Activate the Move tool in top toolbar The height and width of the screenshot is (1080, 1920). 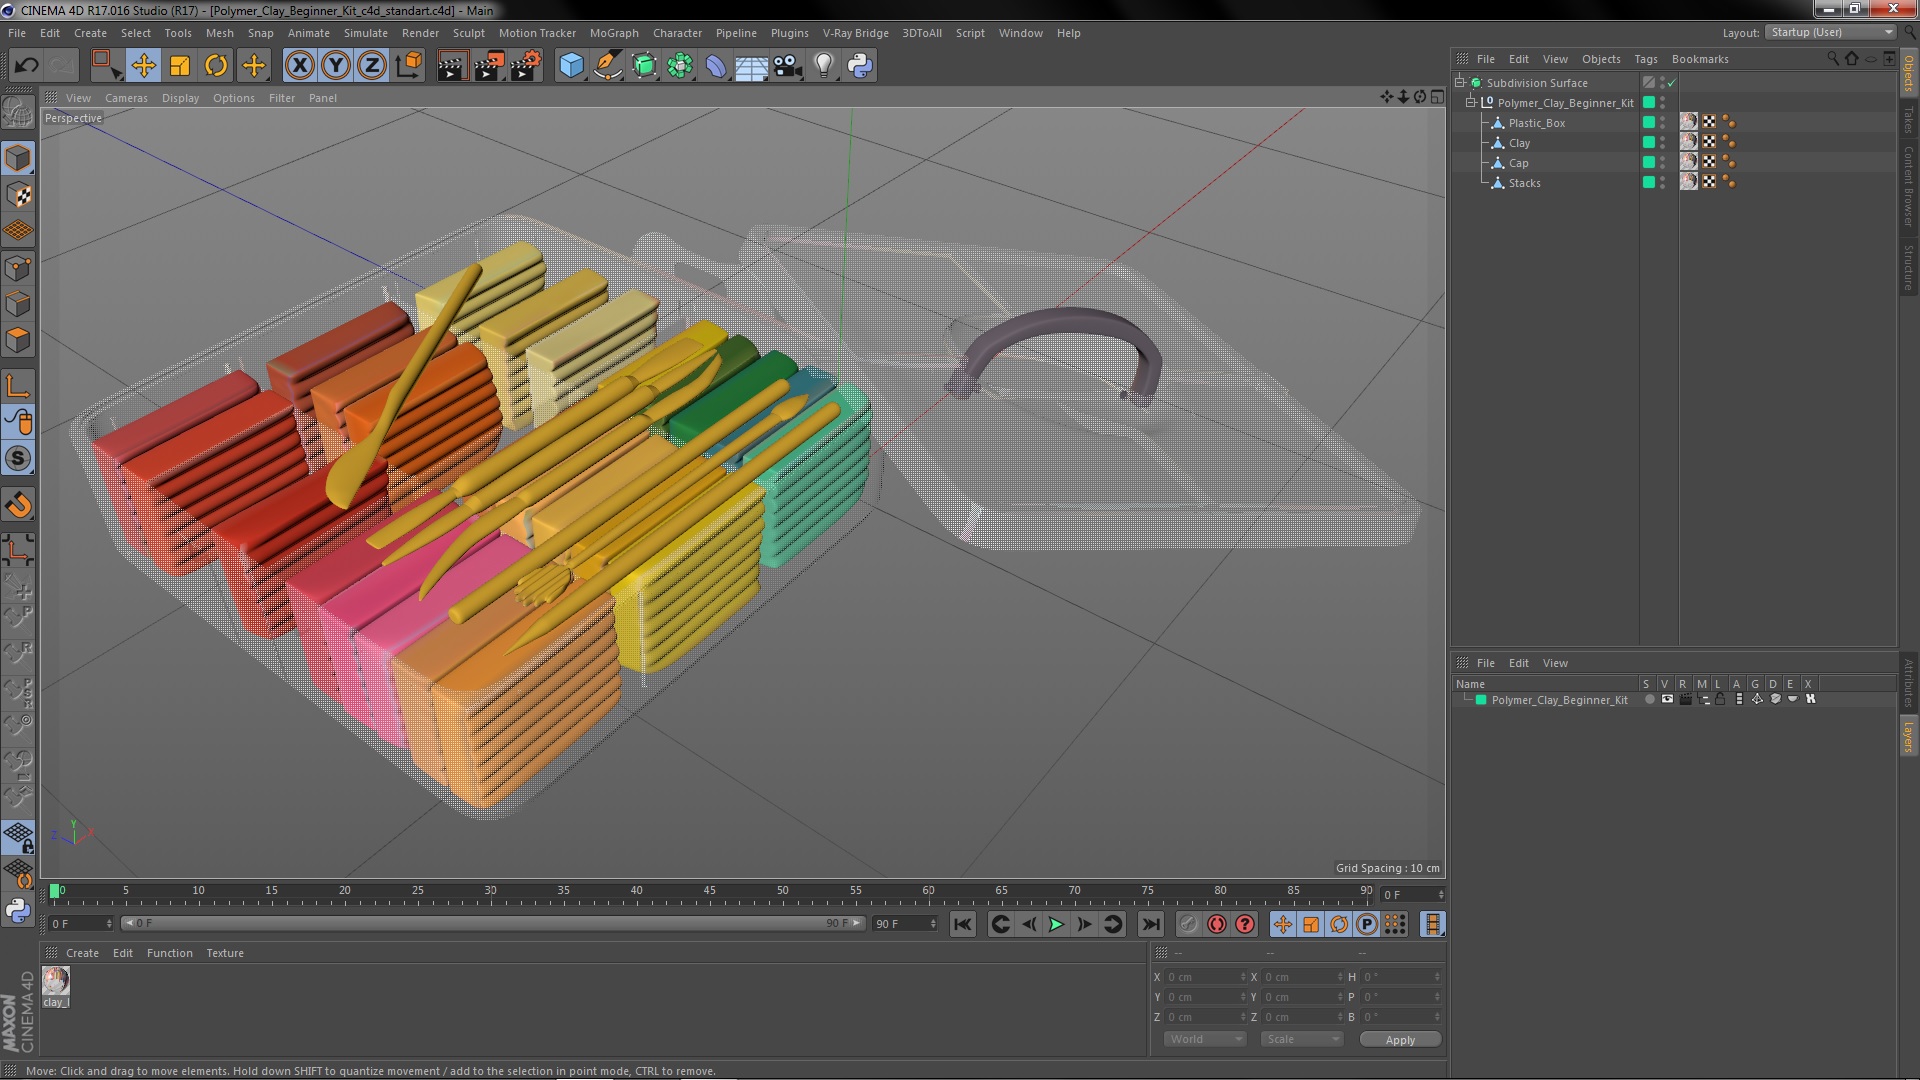(x=143, y=66)
